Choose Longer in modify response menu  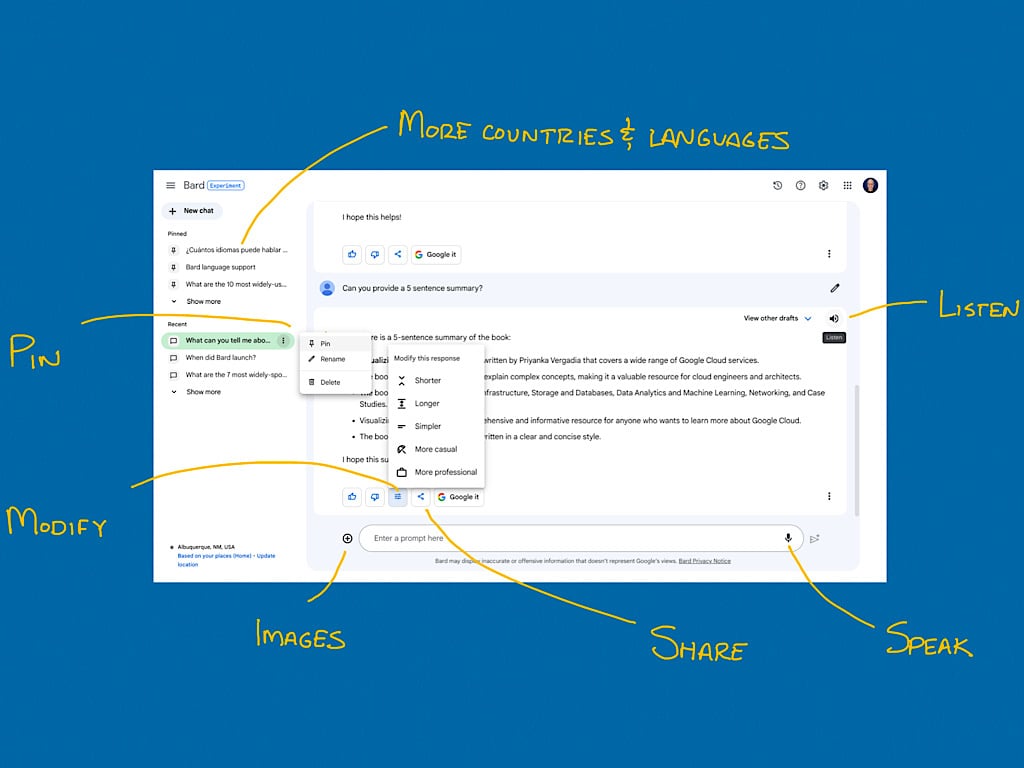point(436,404)
